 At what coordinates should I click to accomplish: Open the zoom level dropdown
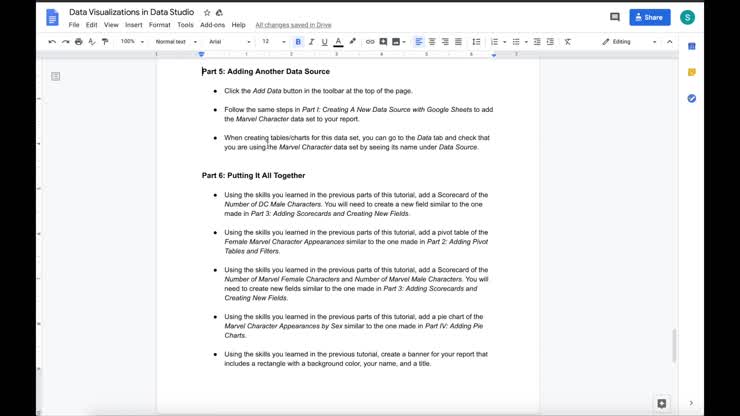point(132,42)
